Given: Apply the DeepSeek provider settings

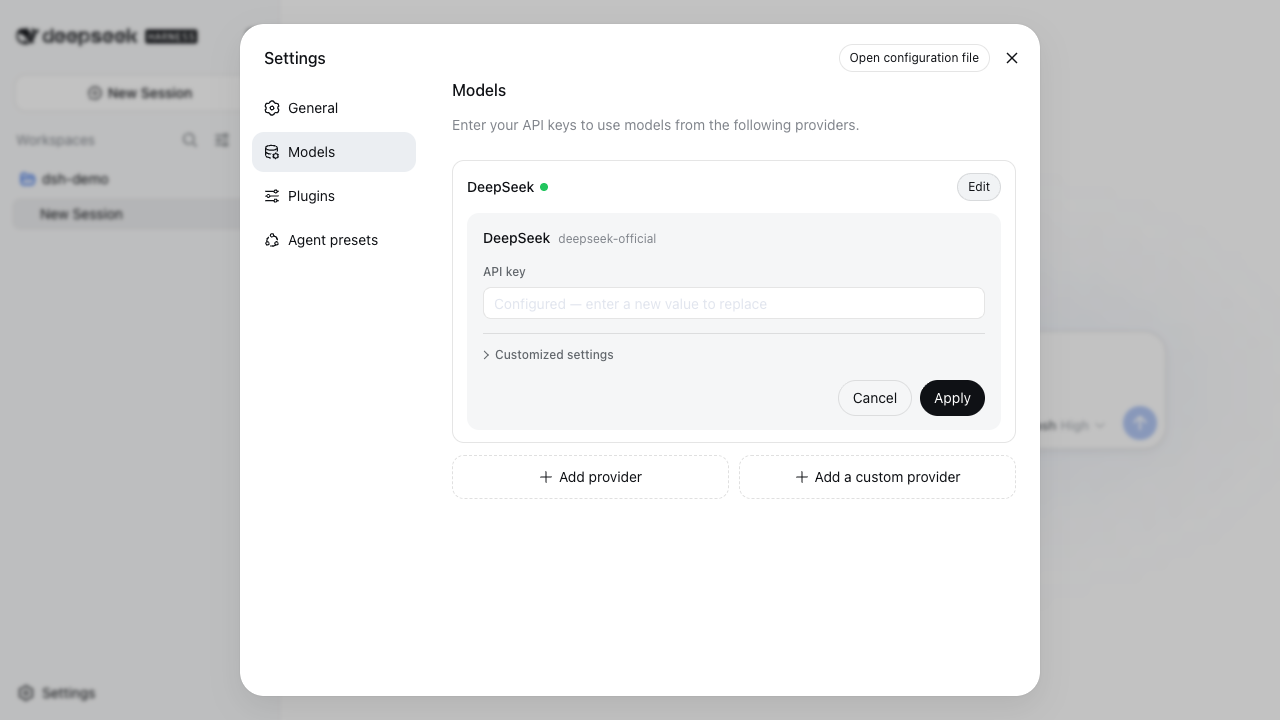Looking at the screenshot, I should pos(952,398).
